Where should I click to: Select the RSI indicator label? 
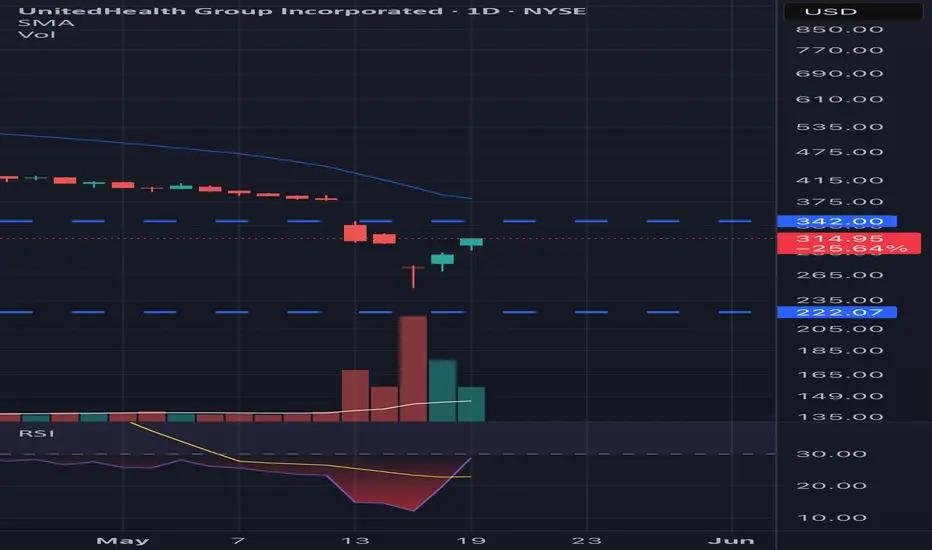[x=37, y=433]
